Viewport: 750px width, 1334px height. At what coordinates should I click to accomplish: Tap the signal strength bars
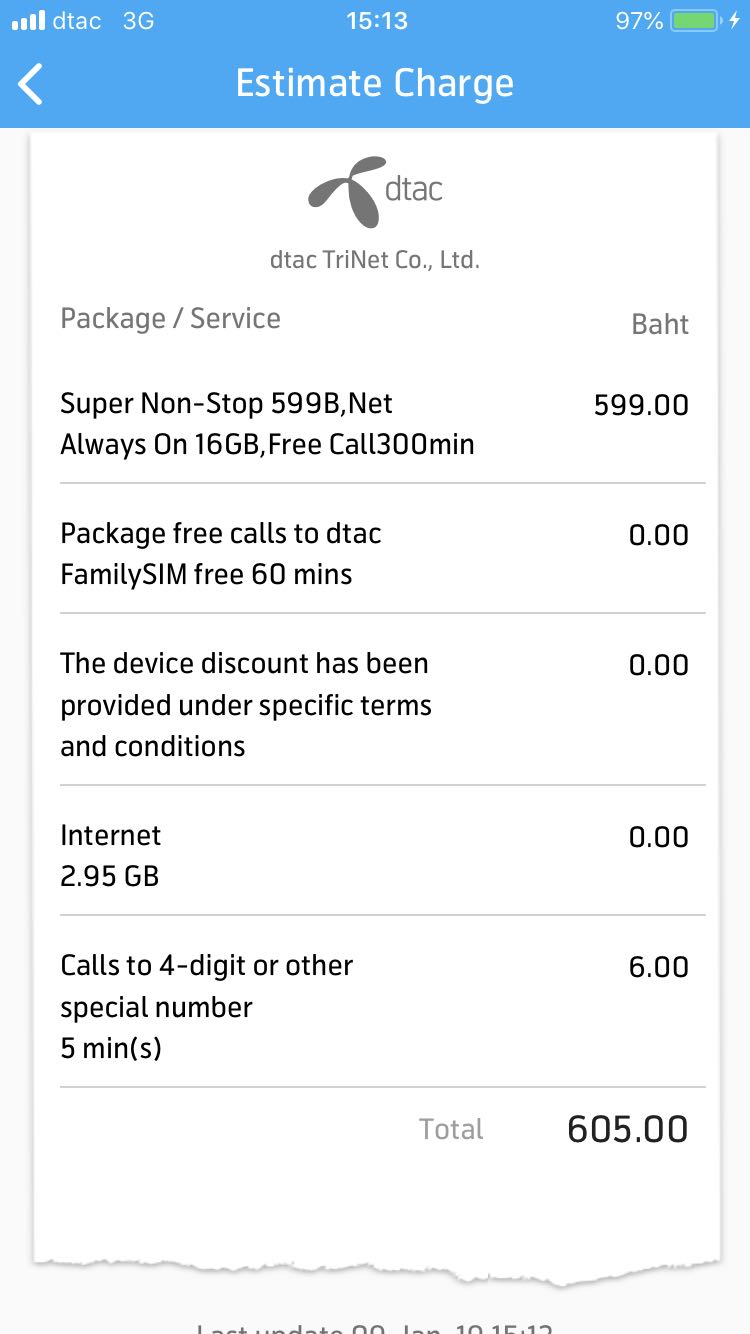[x=28, y=21]
